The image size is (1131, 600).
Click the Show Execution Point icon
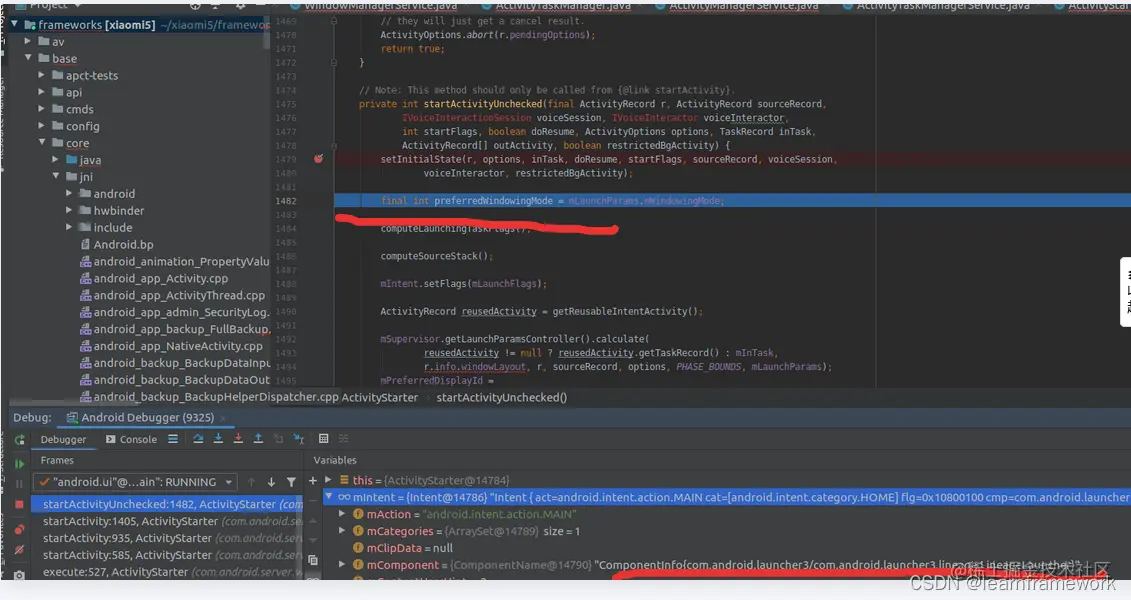click(x=173, y=438)
